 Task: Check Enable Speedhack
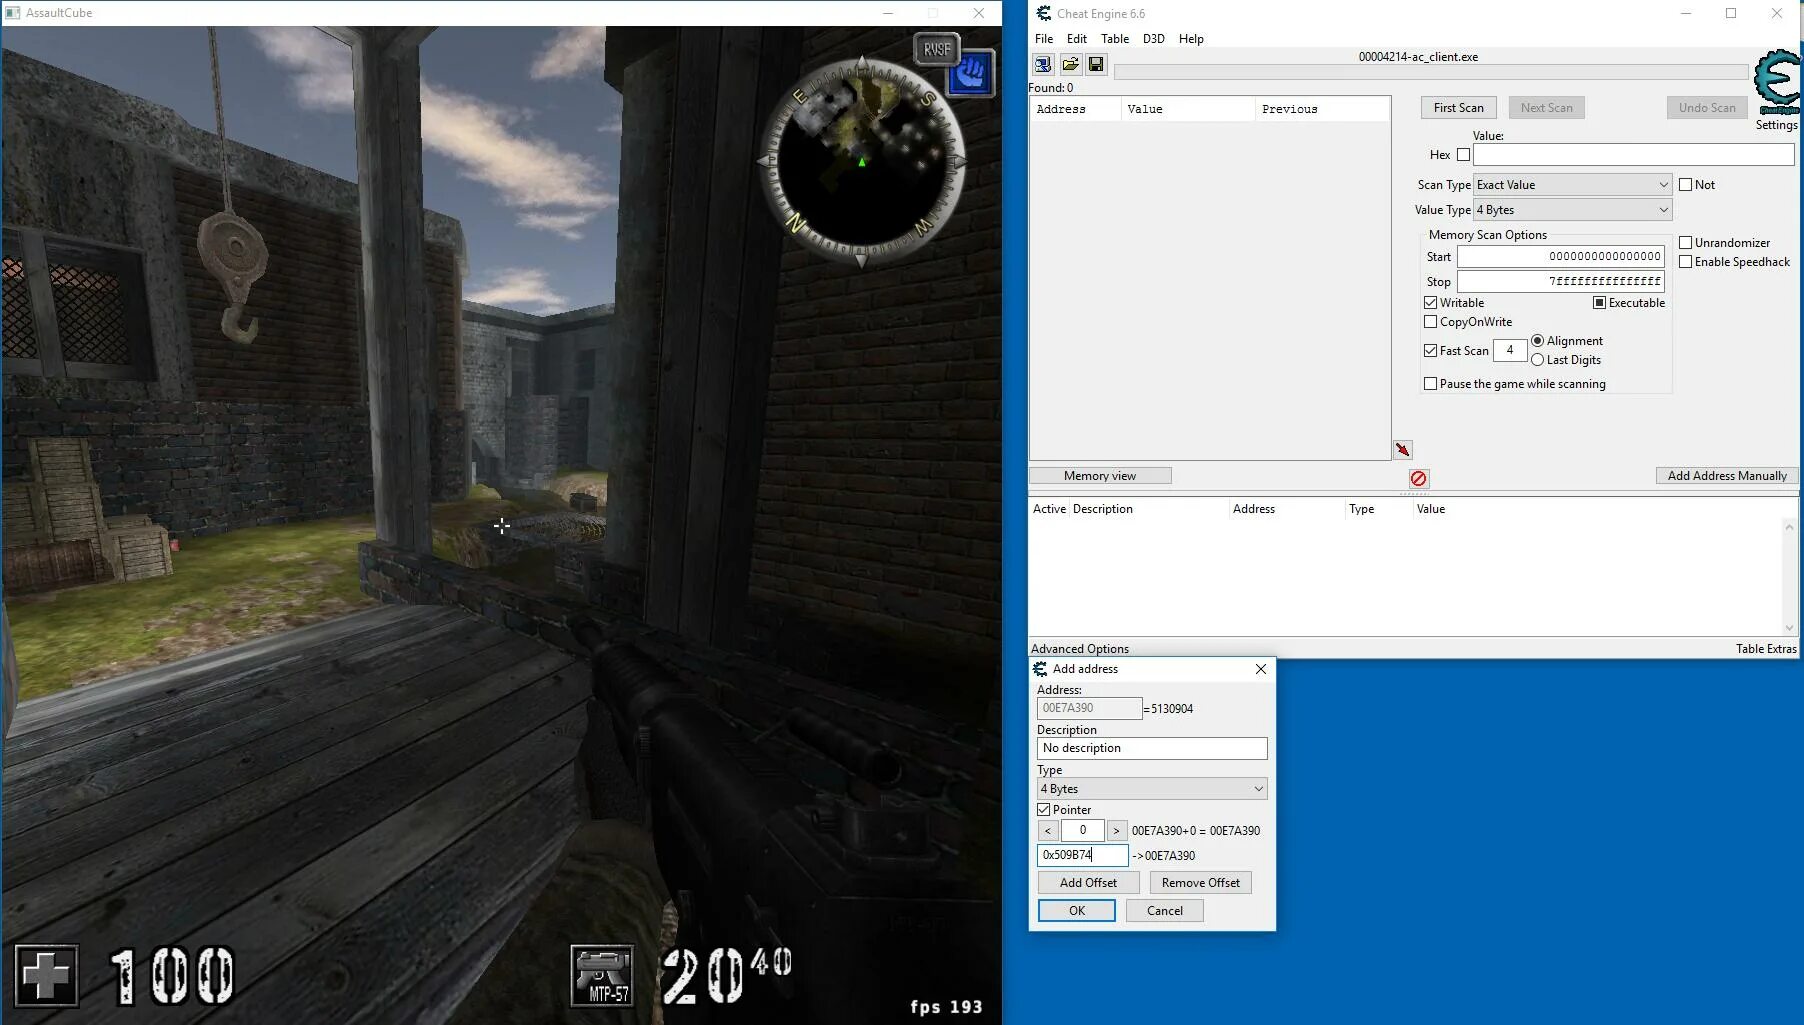(1685, 262)
